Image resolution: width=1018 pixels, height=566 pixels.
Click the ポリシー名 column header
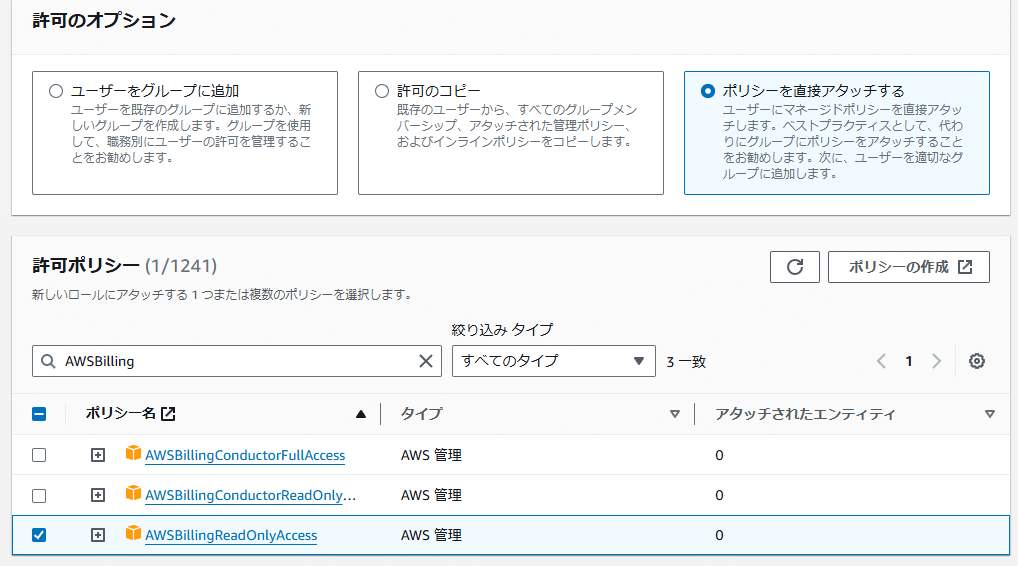pyautogui.click(x=121, y=413)
